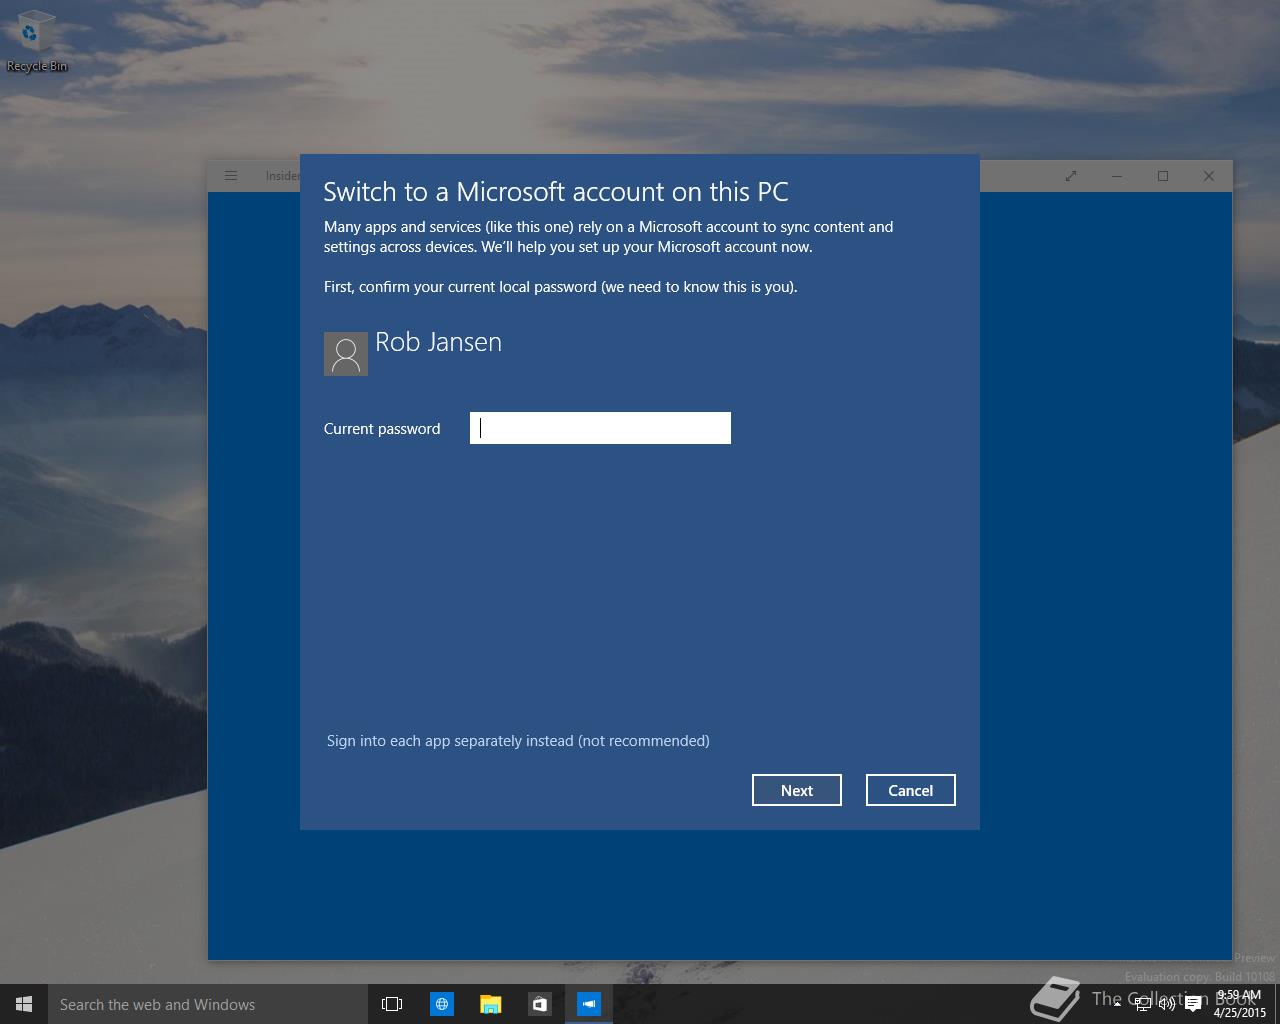This screenshot has height=1024, width=1280.
Task: Open Task View on the taskbar
Action: [x=392, y=1004]
